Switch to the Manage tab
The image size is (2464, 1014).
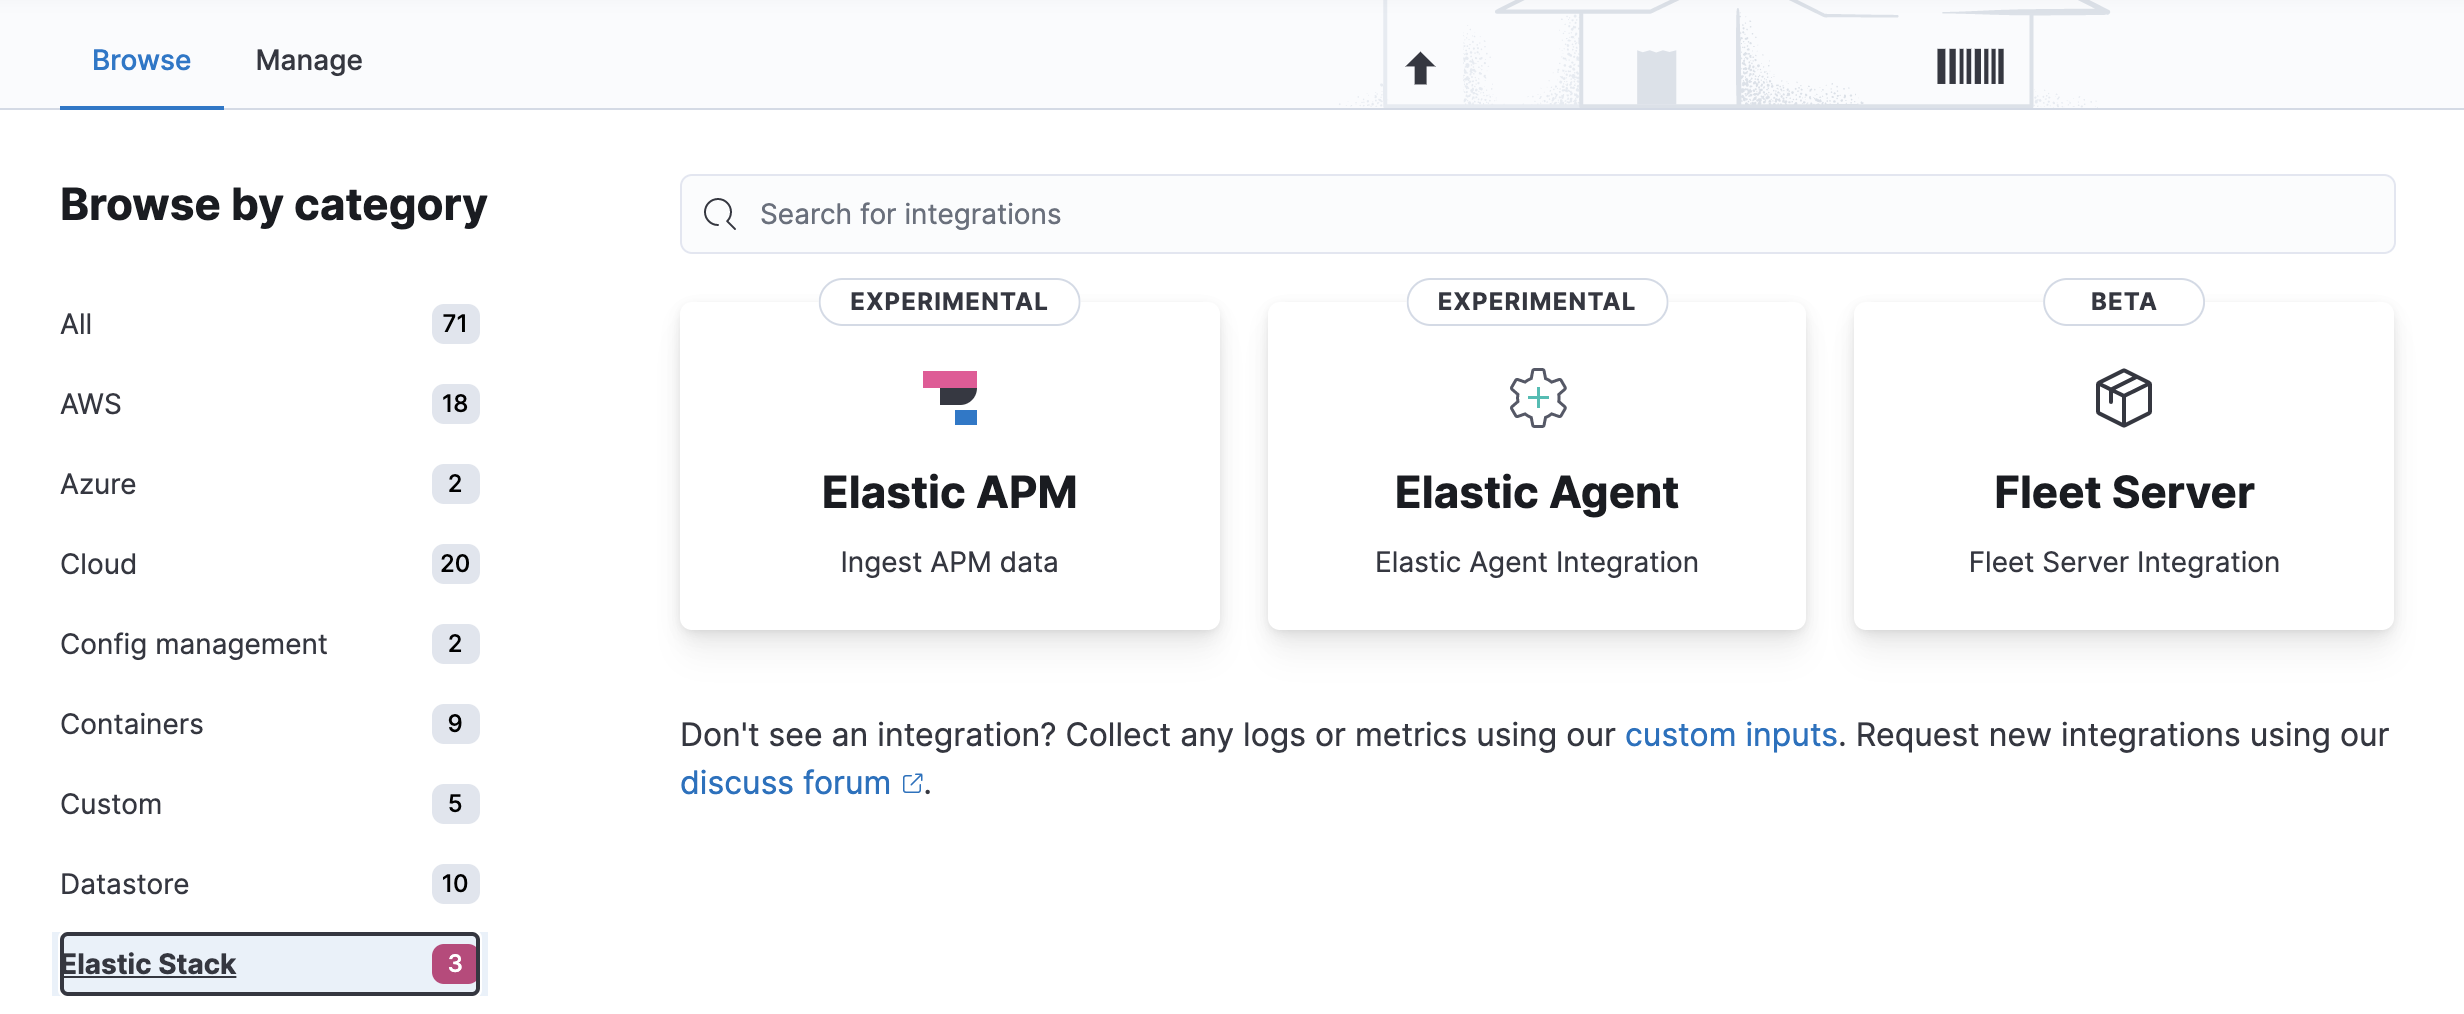(309, 60)
